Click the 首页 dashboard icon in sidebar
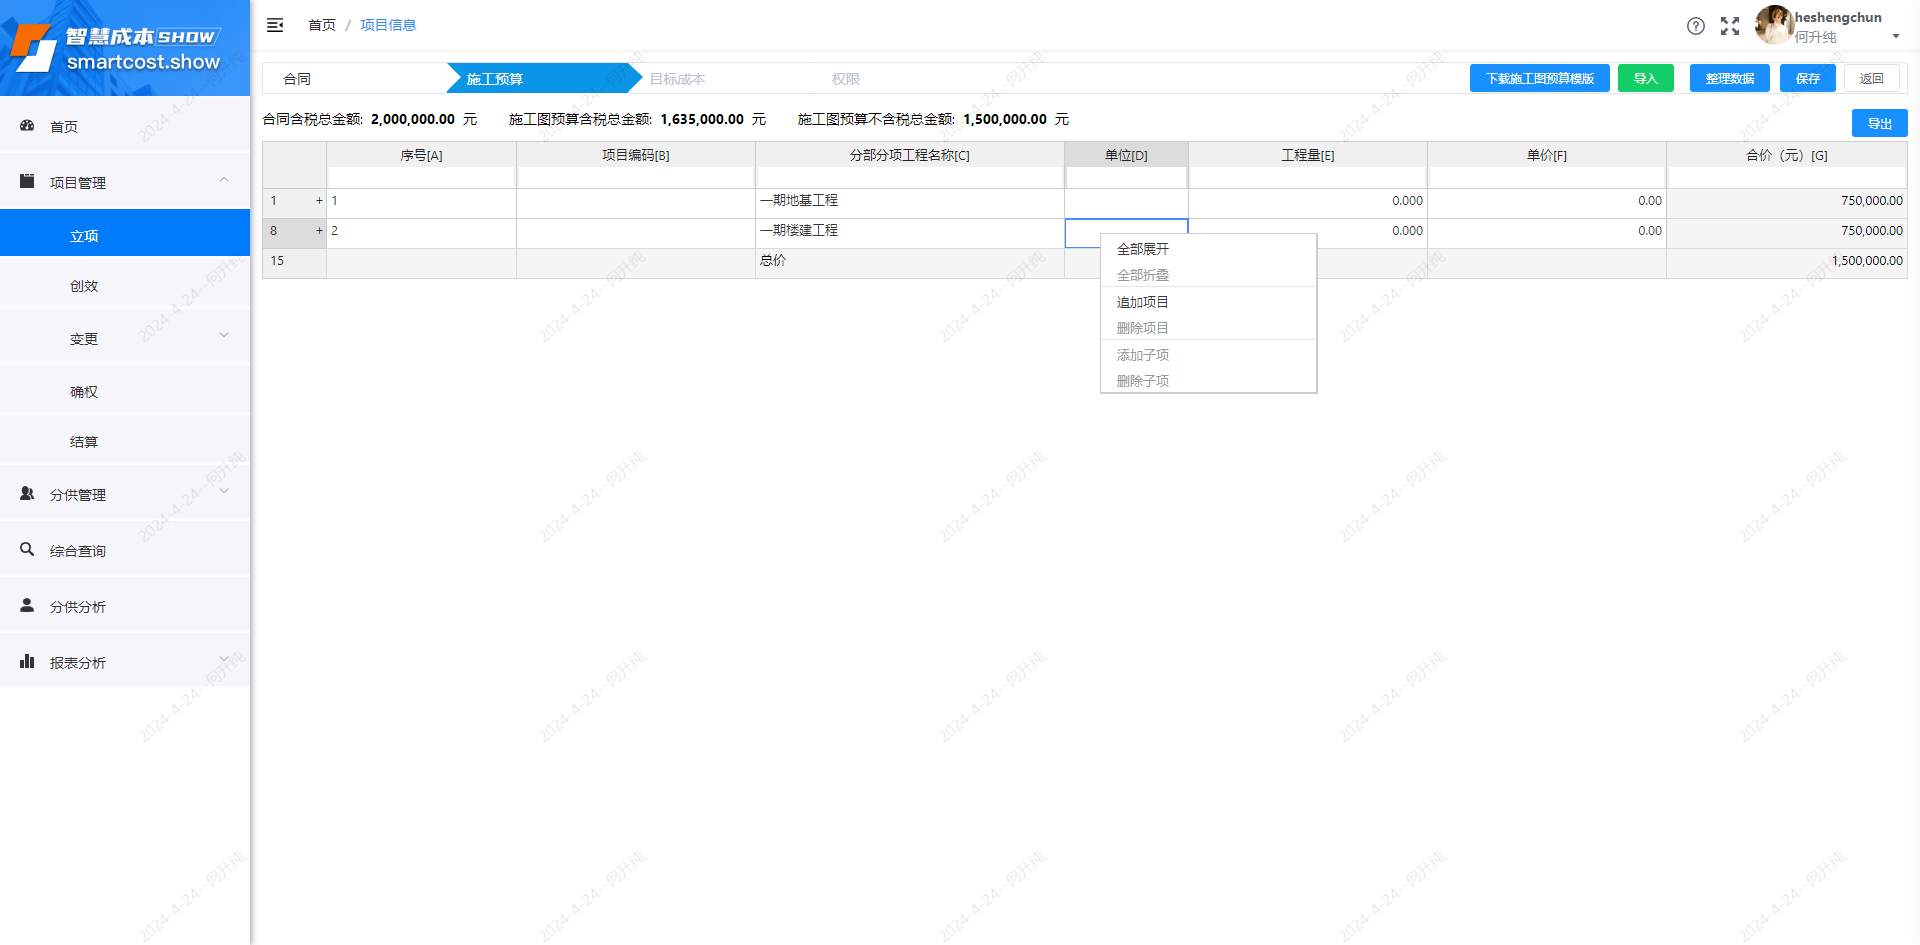1920x945 pixels. point(28,126)
